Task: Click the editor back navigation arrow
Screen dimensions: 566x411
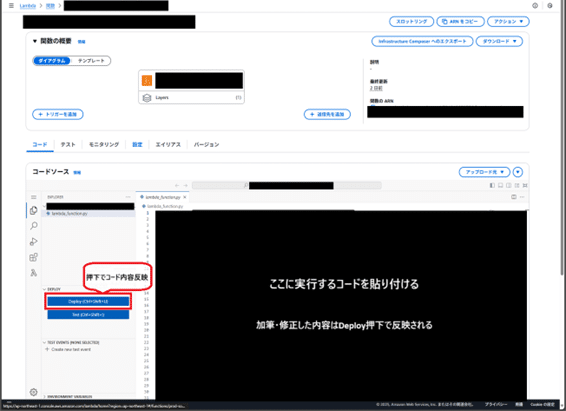Action: (x=177, y=185)
